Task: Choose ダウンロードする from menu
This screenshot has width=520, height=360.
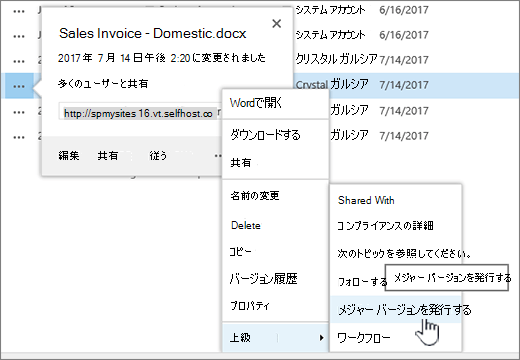Action: pyautogui.click(x=265, y=135)
